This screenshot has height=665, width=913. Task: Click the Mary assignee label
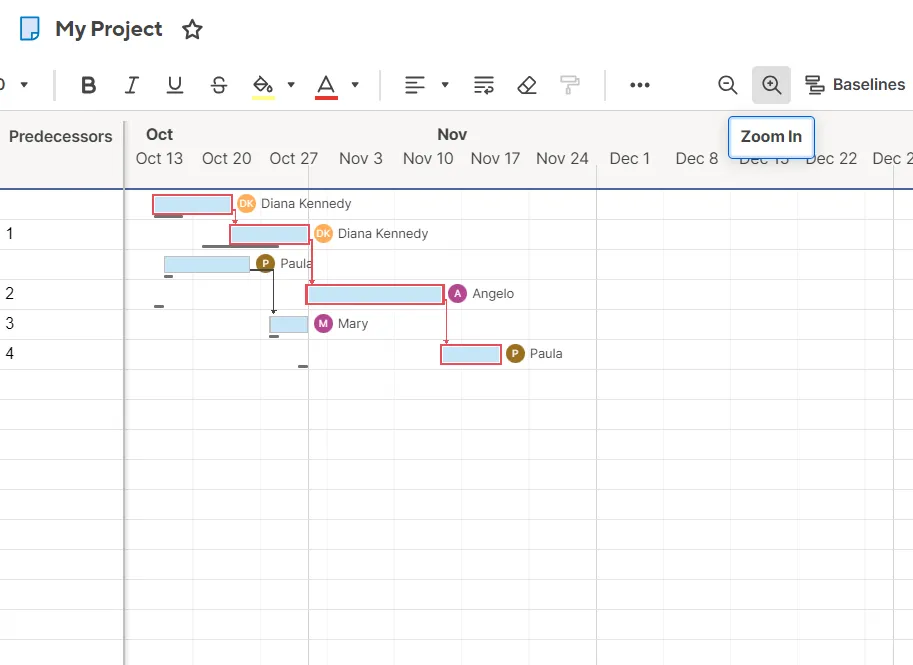click(x=353, y=323)
